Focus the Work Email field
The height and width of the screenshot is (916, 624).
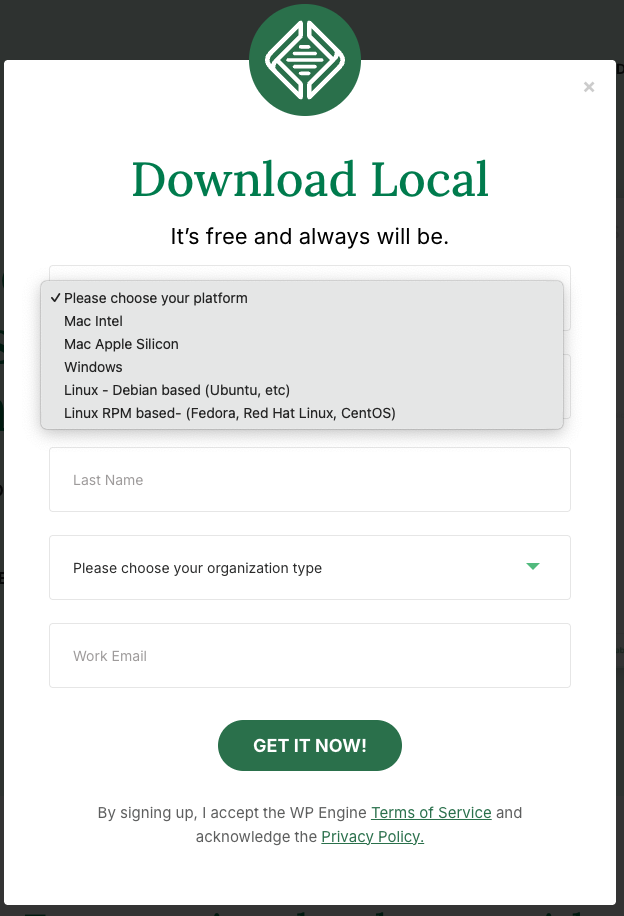[x=310, y=655]
